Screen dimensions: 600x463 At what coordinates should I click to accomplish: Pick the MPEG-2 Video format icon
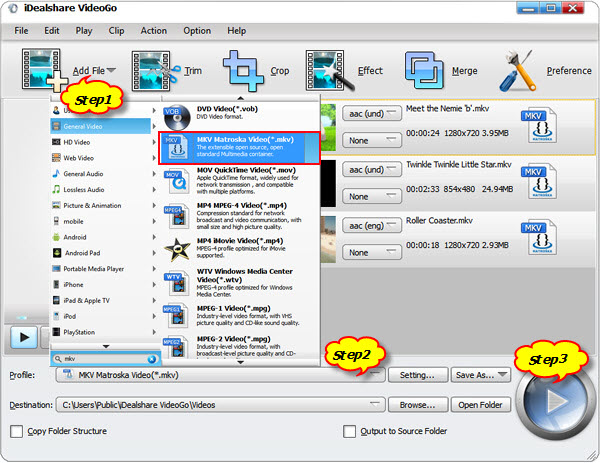pos(176,346)
